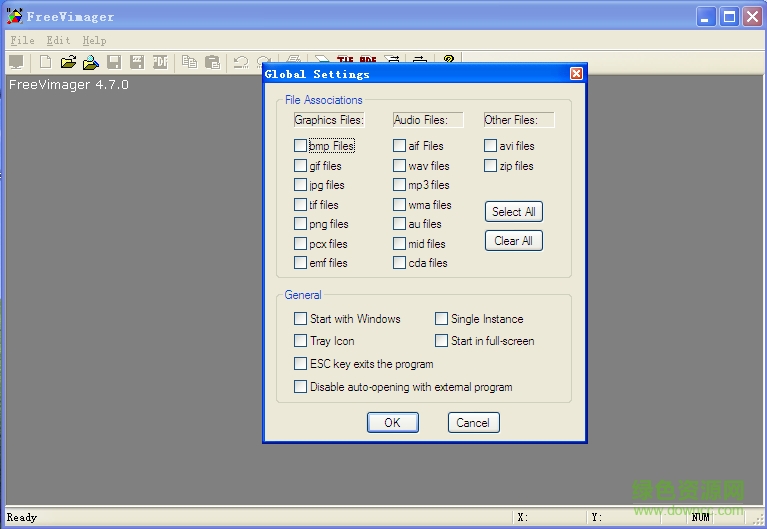This screenshot has height=529, width=767.
Task: Click the Undo arrow toolbar icon
Action: click(241, 62)
